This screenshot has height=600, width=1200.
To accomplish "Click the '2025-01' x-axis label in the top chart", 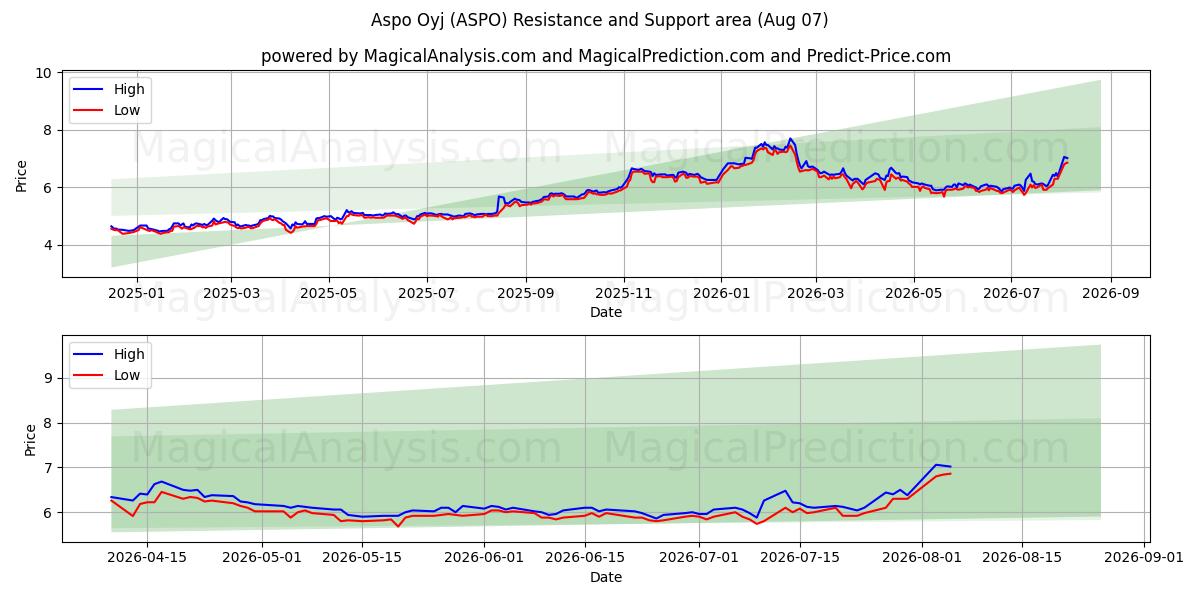I will (135, 294).
